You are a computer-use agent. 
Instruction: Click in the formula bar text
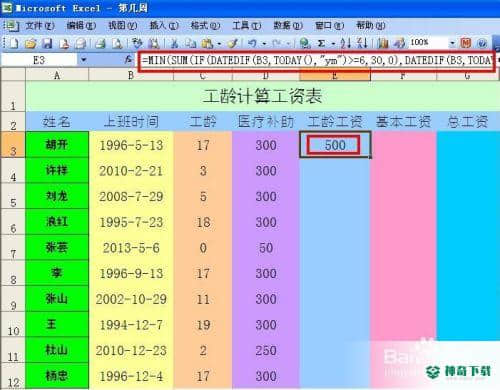point(317,60)
